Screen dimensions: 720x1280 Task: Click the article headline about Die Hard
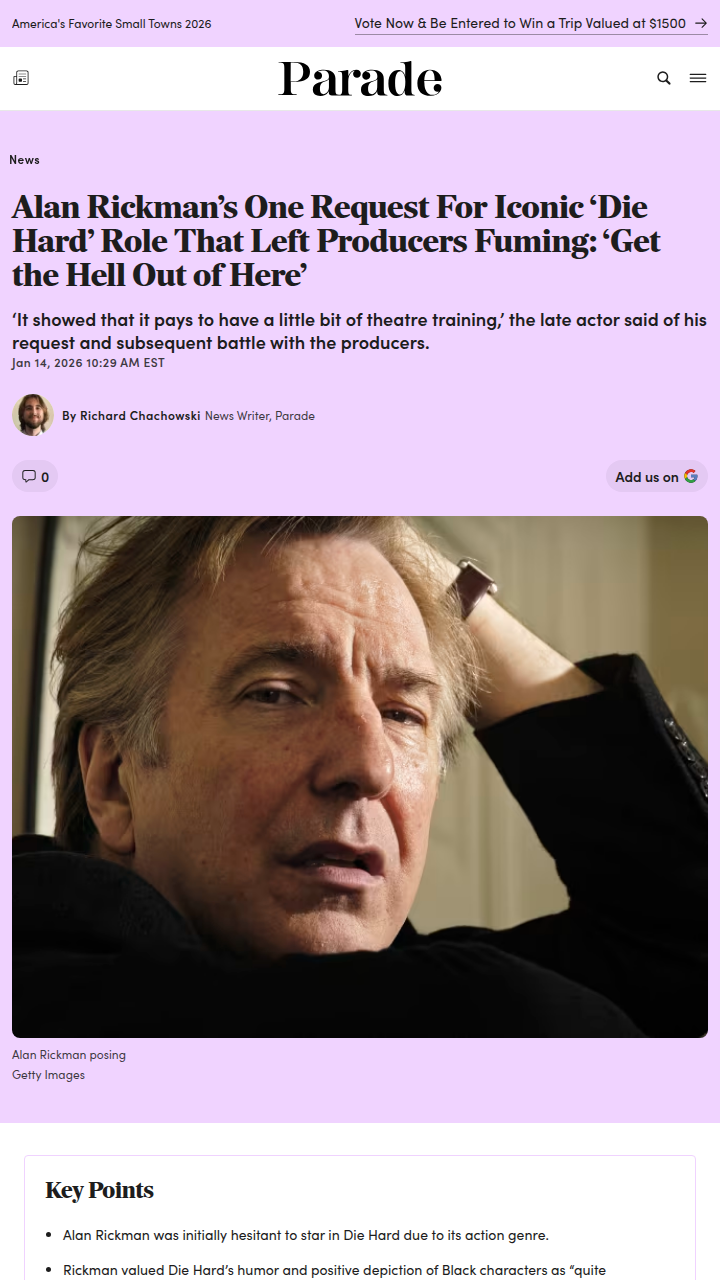coord(337,240)
